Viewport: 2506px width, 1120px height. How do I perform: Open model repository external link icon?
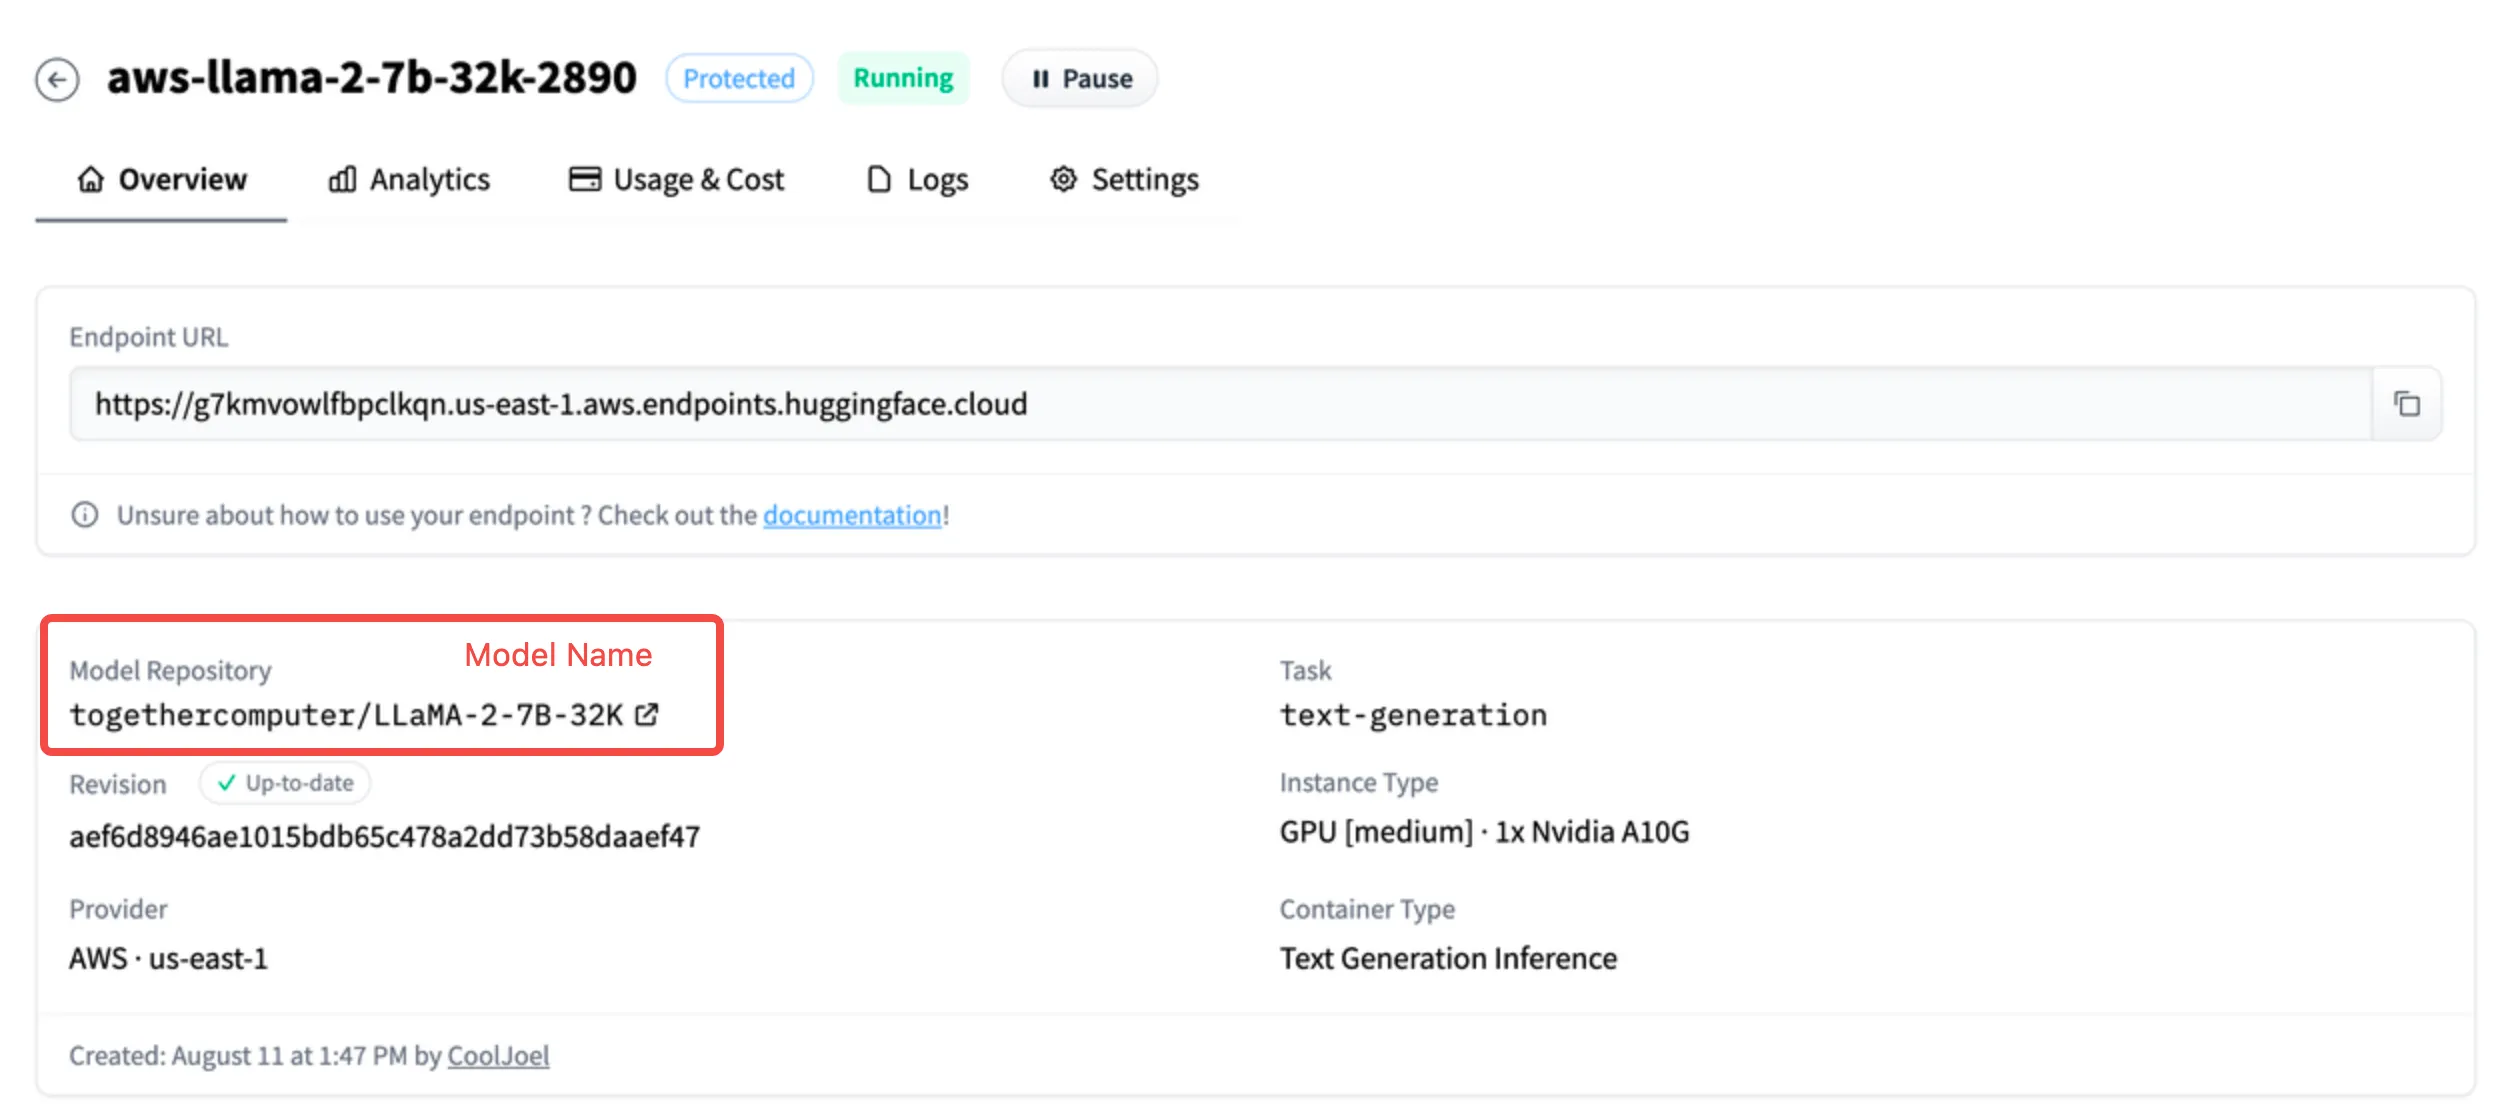click(647, 715)
